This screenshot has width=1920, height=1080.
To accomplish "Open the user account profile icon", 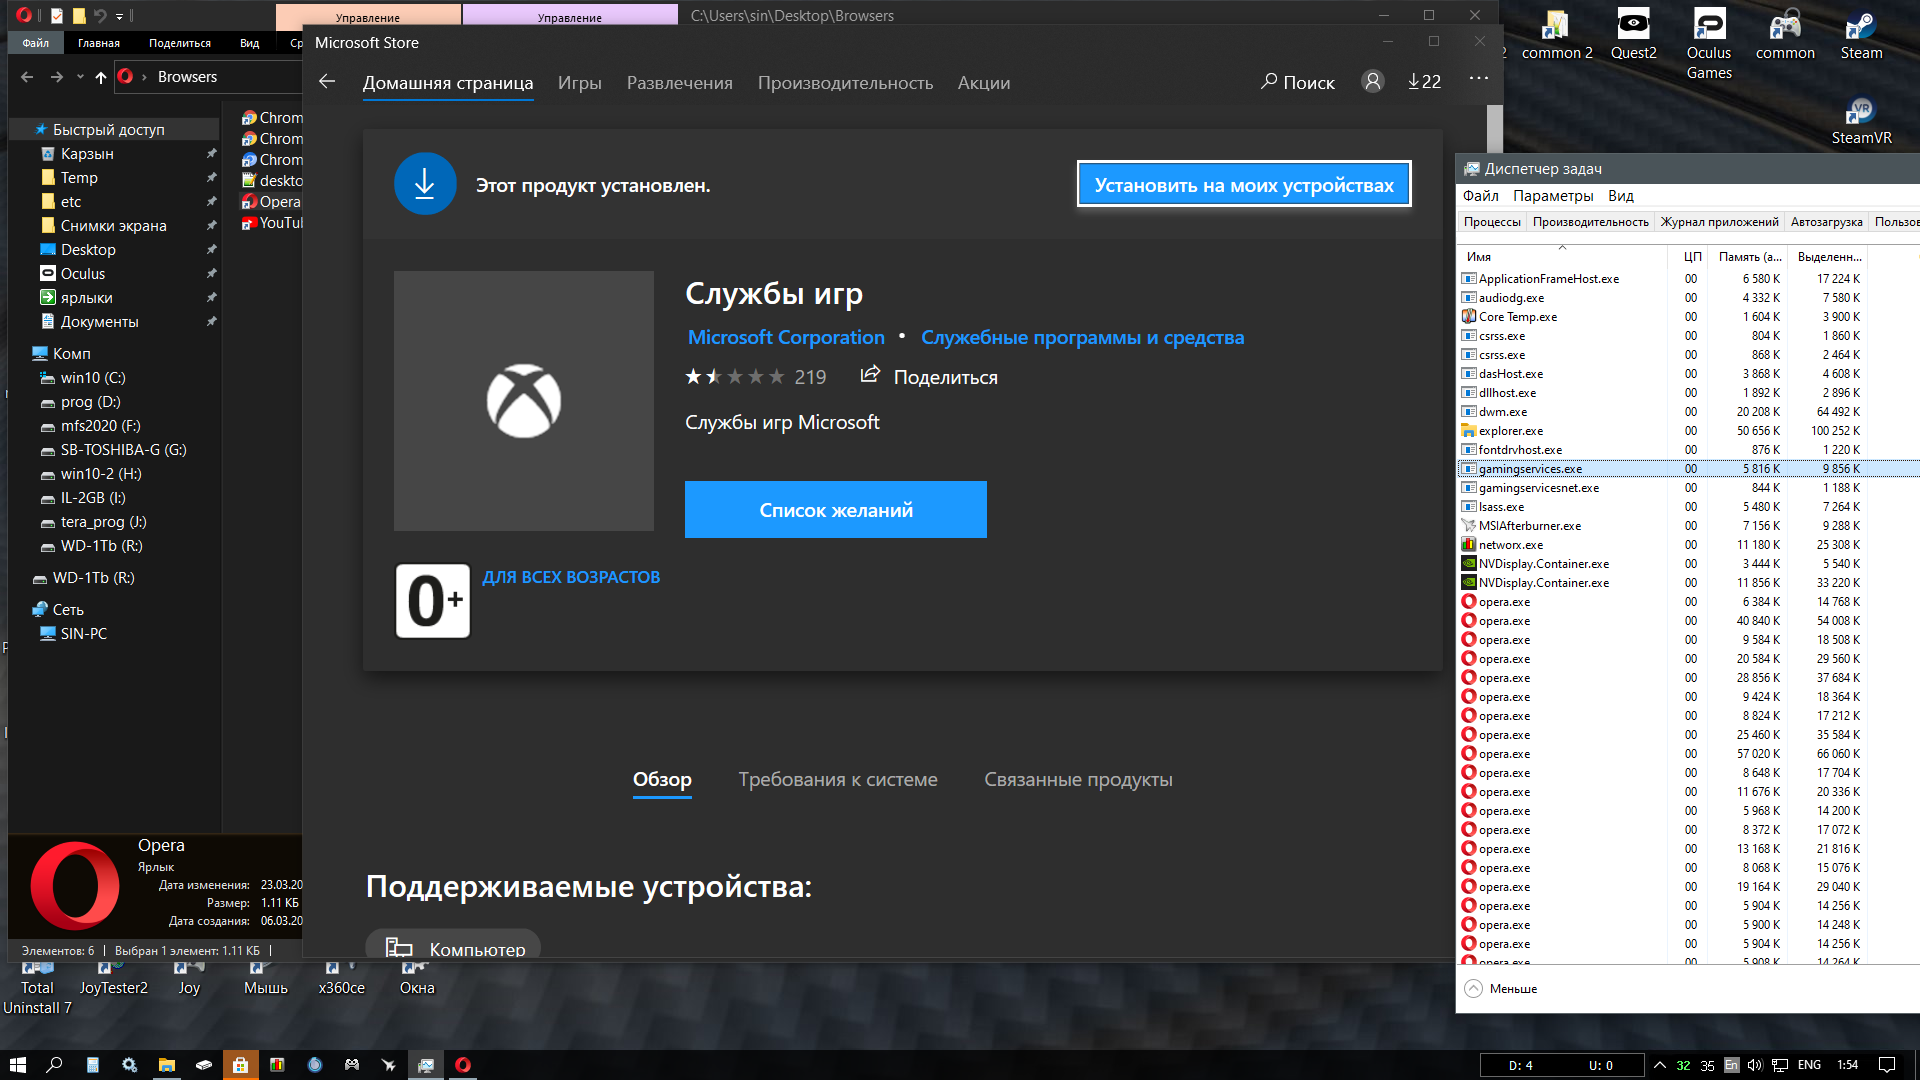I will point(1373,82).
